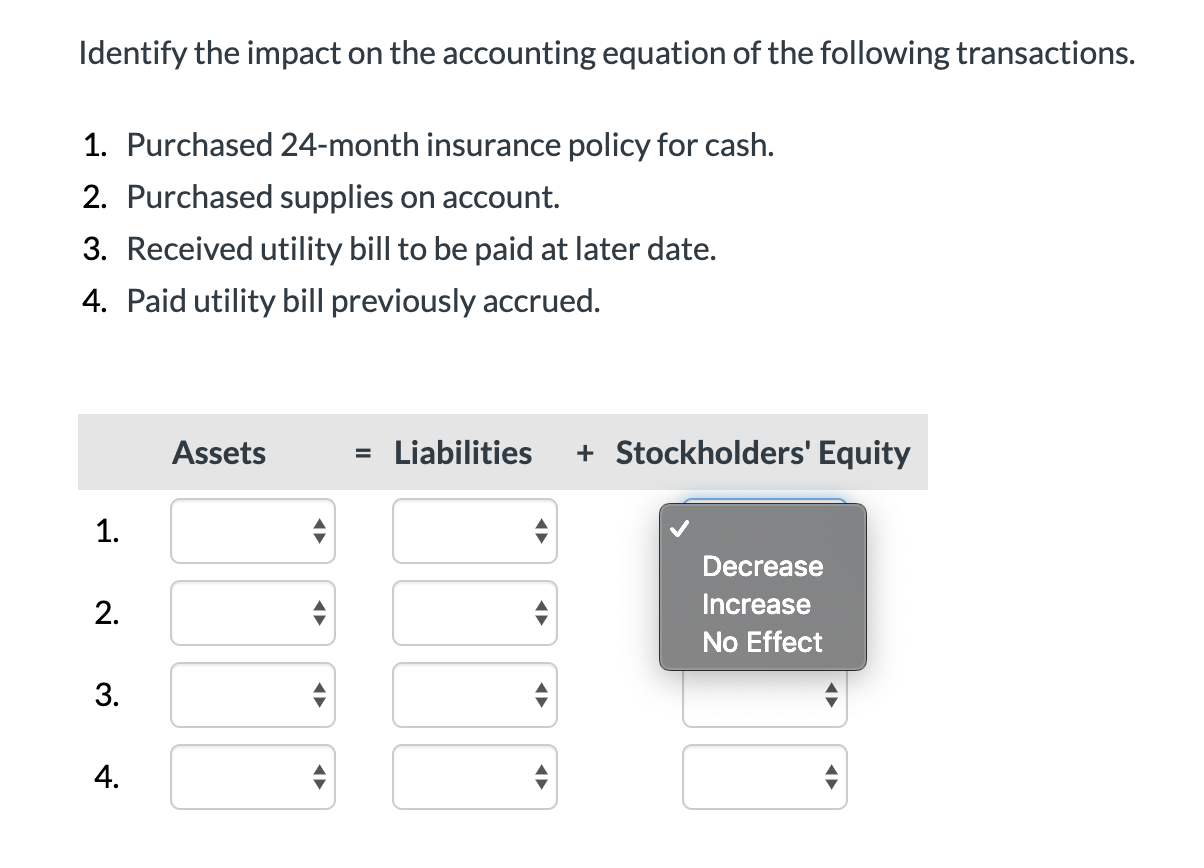Click transaction 3 list item text
Screen dimensions: 1204x868
(419, 248)
